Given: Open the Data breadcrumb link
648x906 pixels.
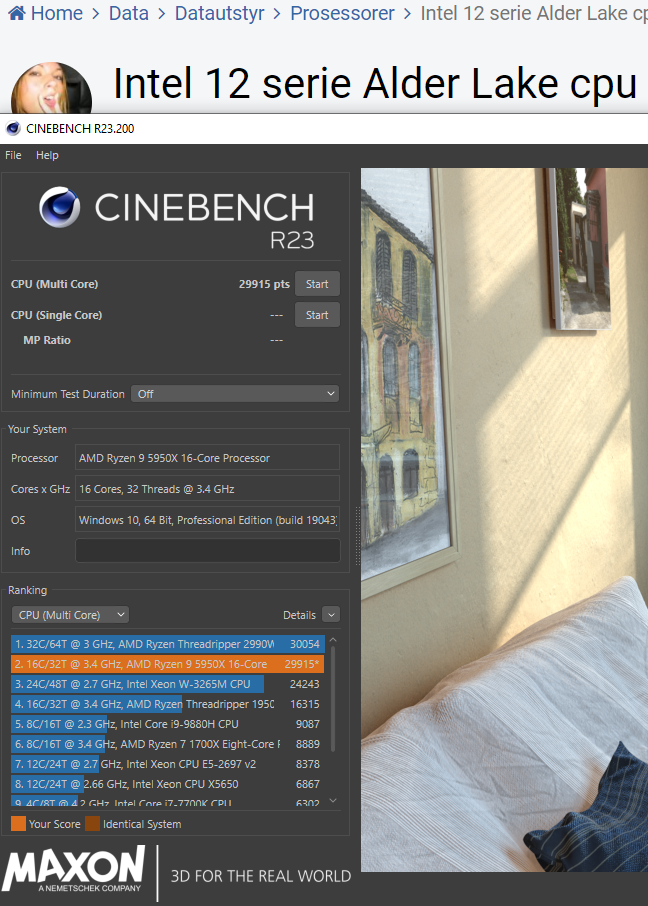Looking at the screenshot, I should (128, 13).
